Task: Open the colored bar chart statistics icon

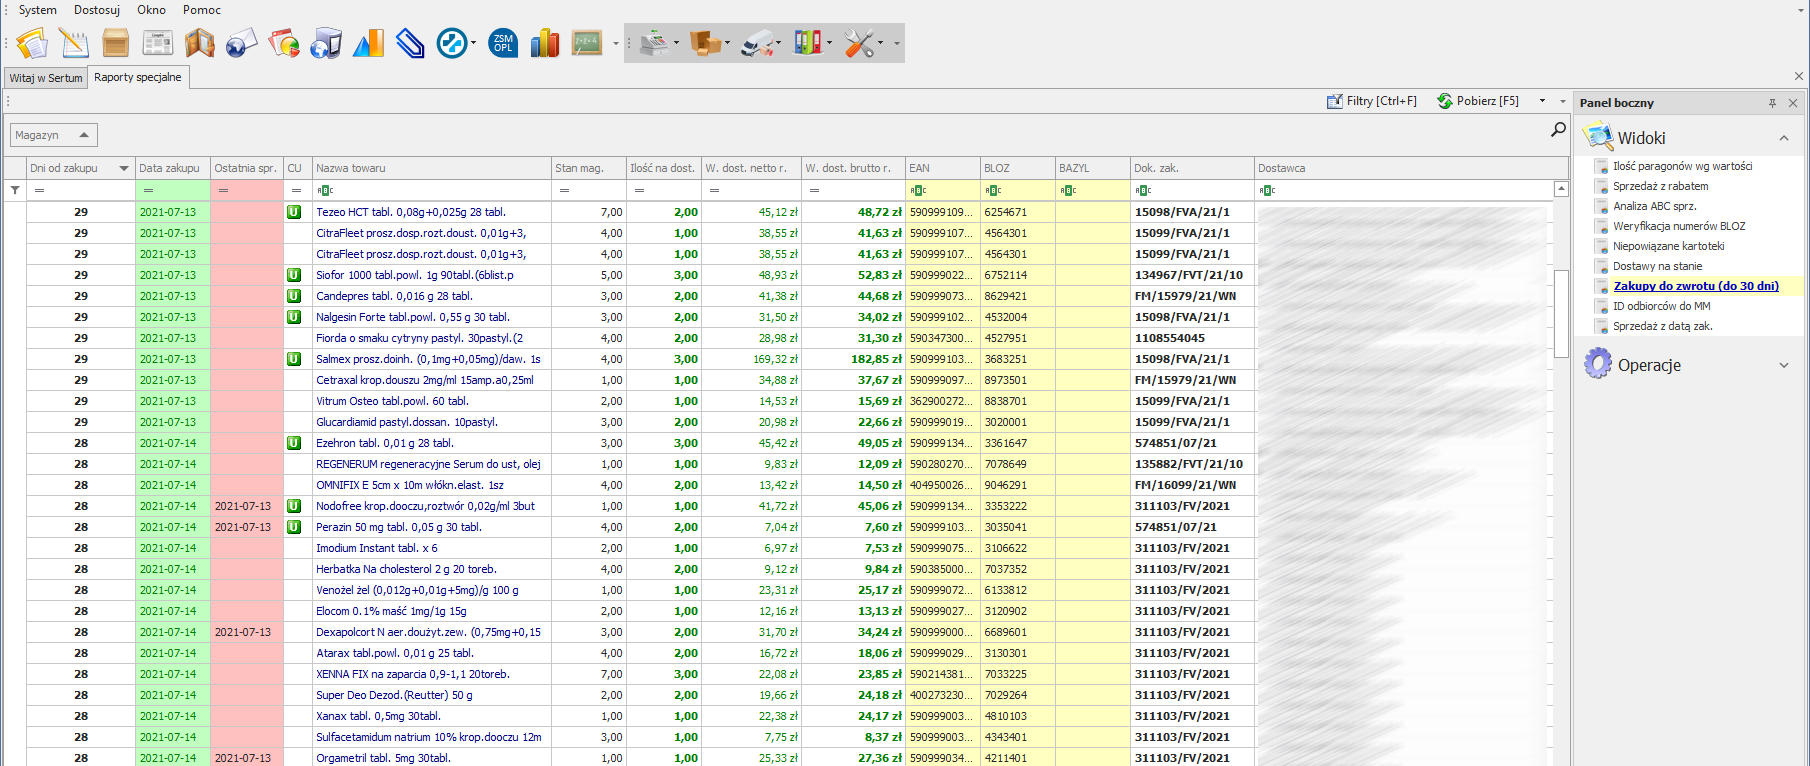Action: click(545, 43)
